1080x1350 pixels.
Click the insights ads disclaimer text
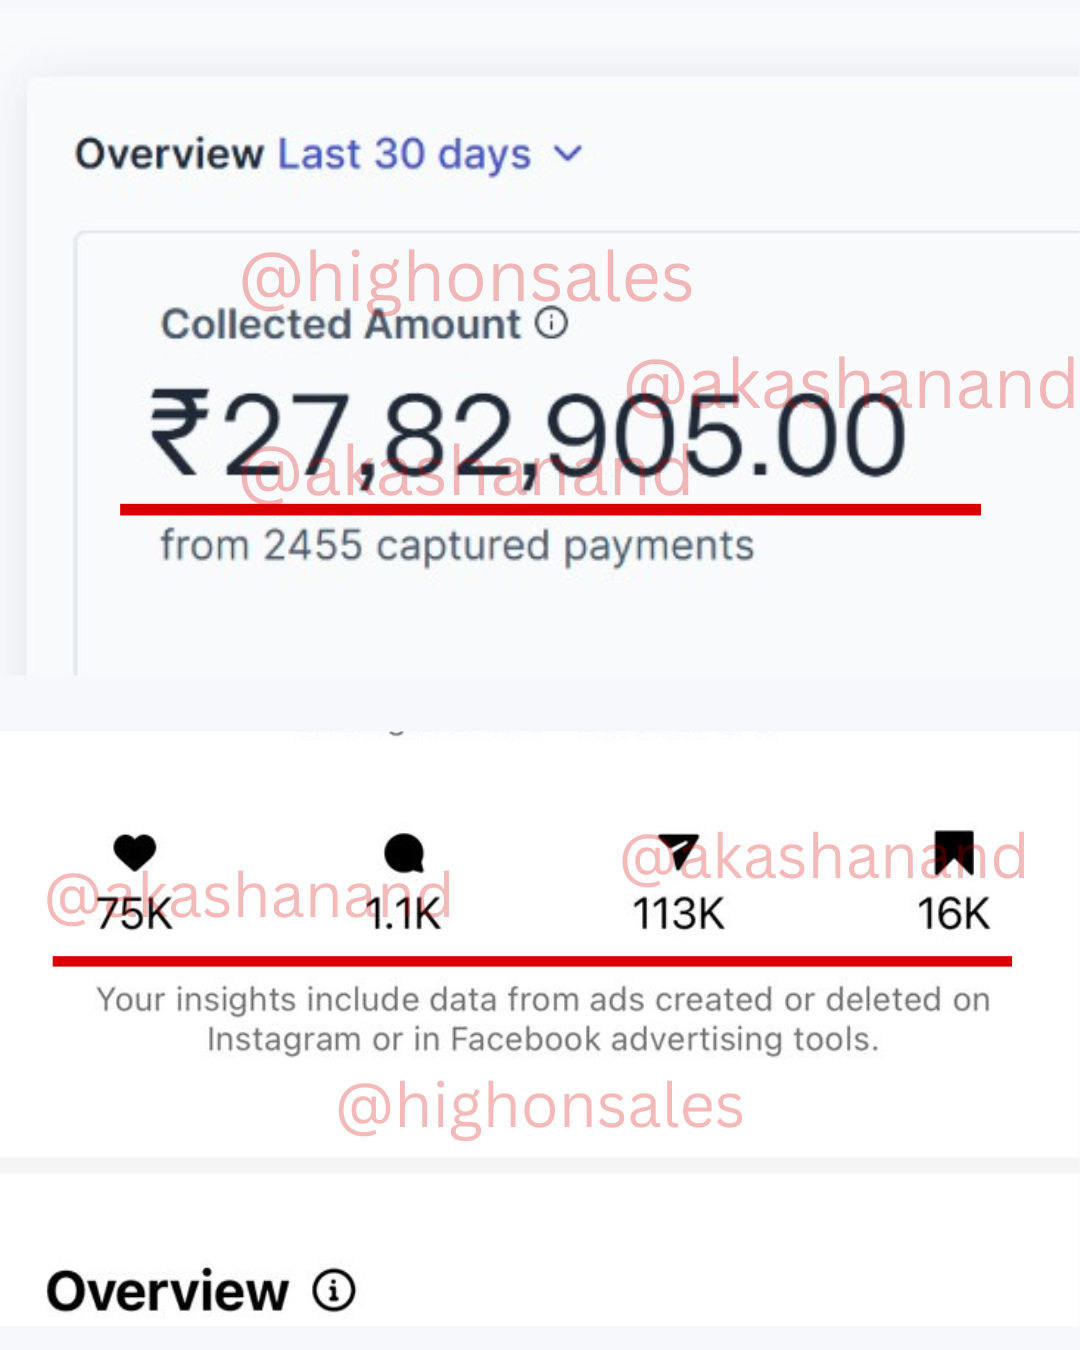pos(543,1019)
